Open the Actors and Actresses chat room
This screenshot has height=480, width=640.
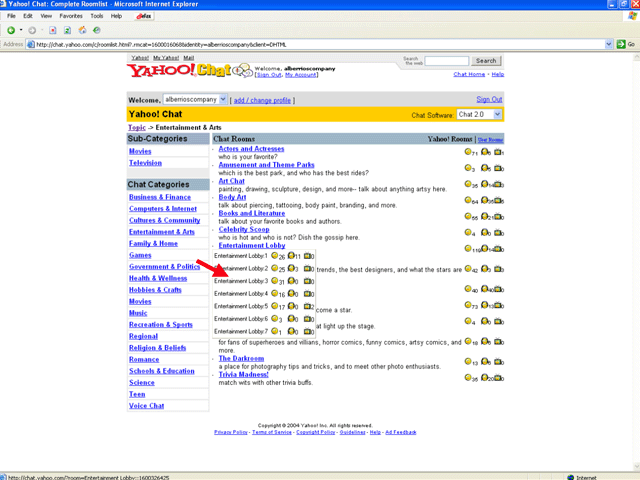(251, 149)
